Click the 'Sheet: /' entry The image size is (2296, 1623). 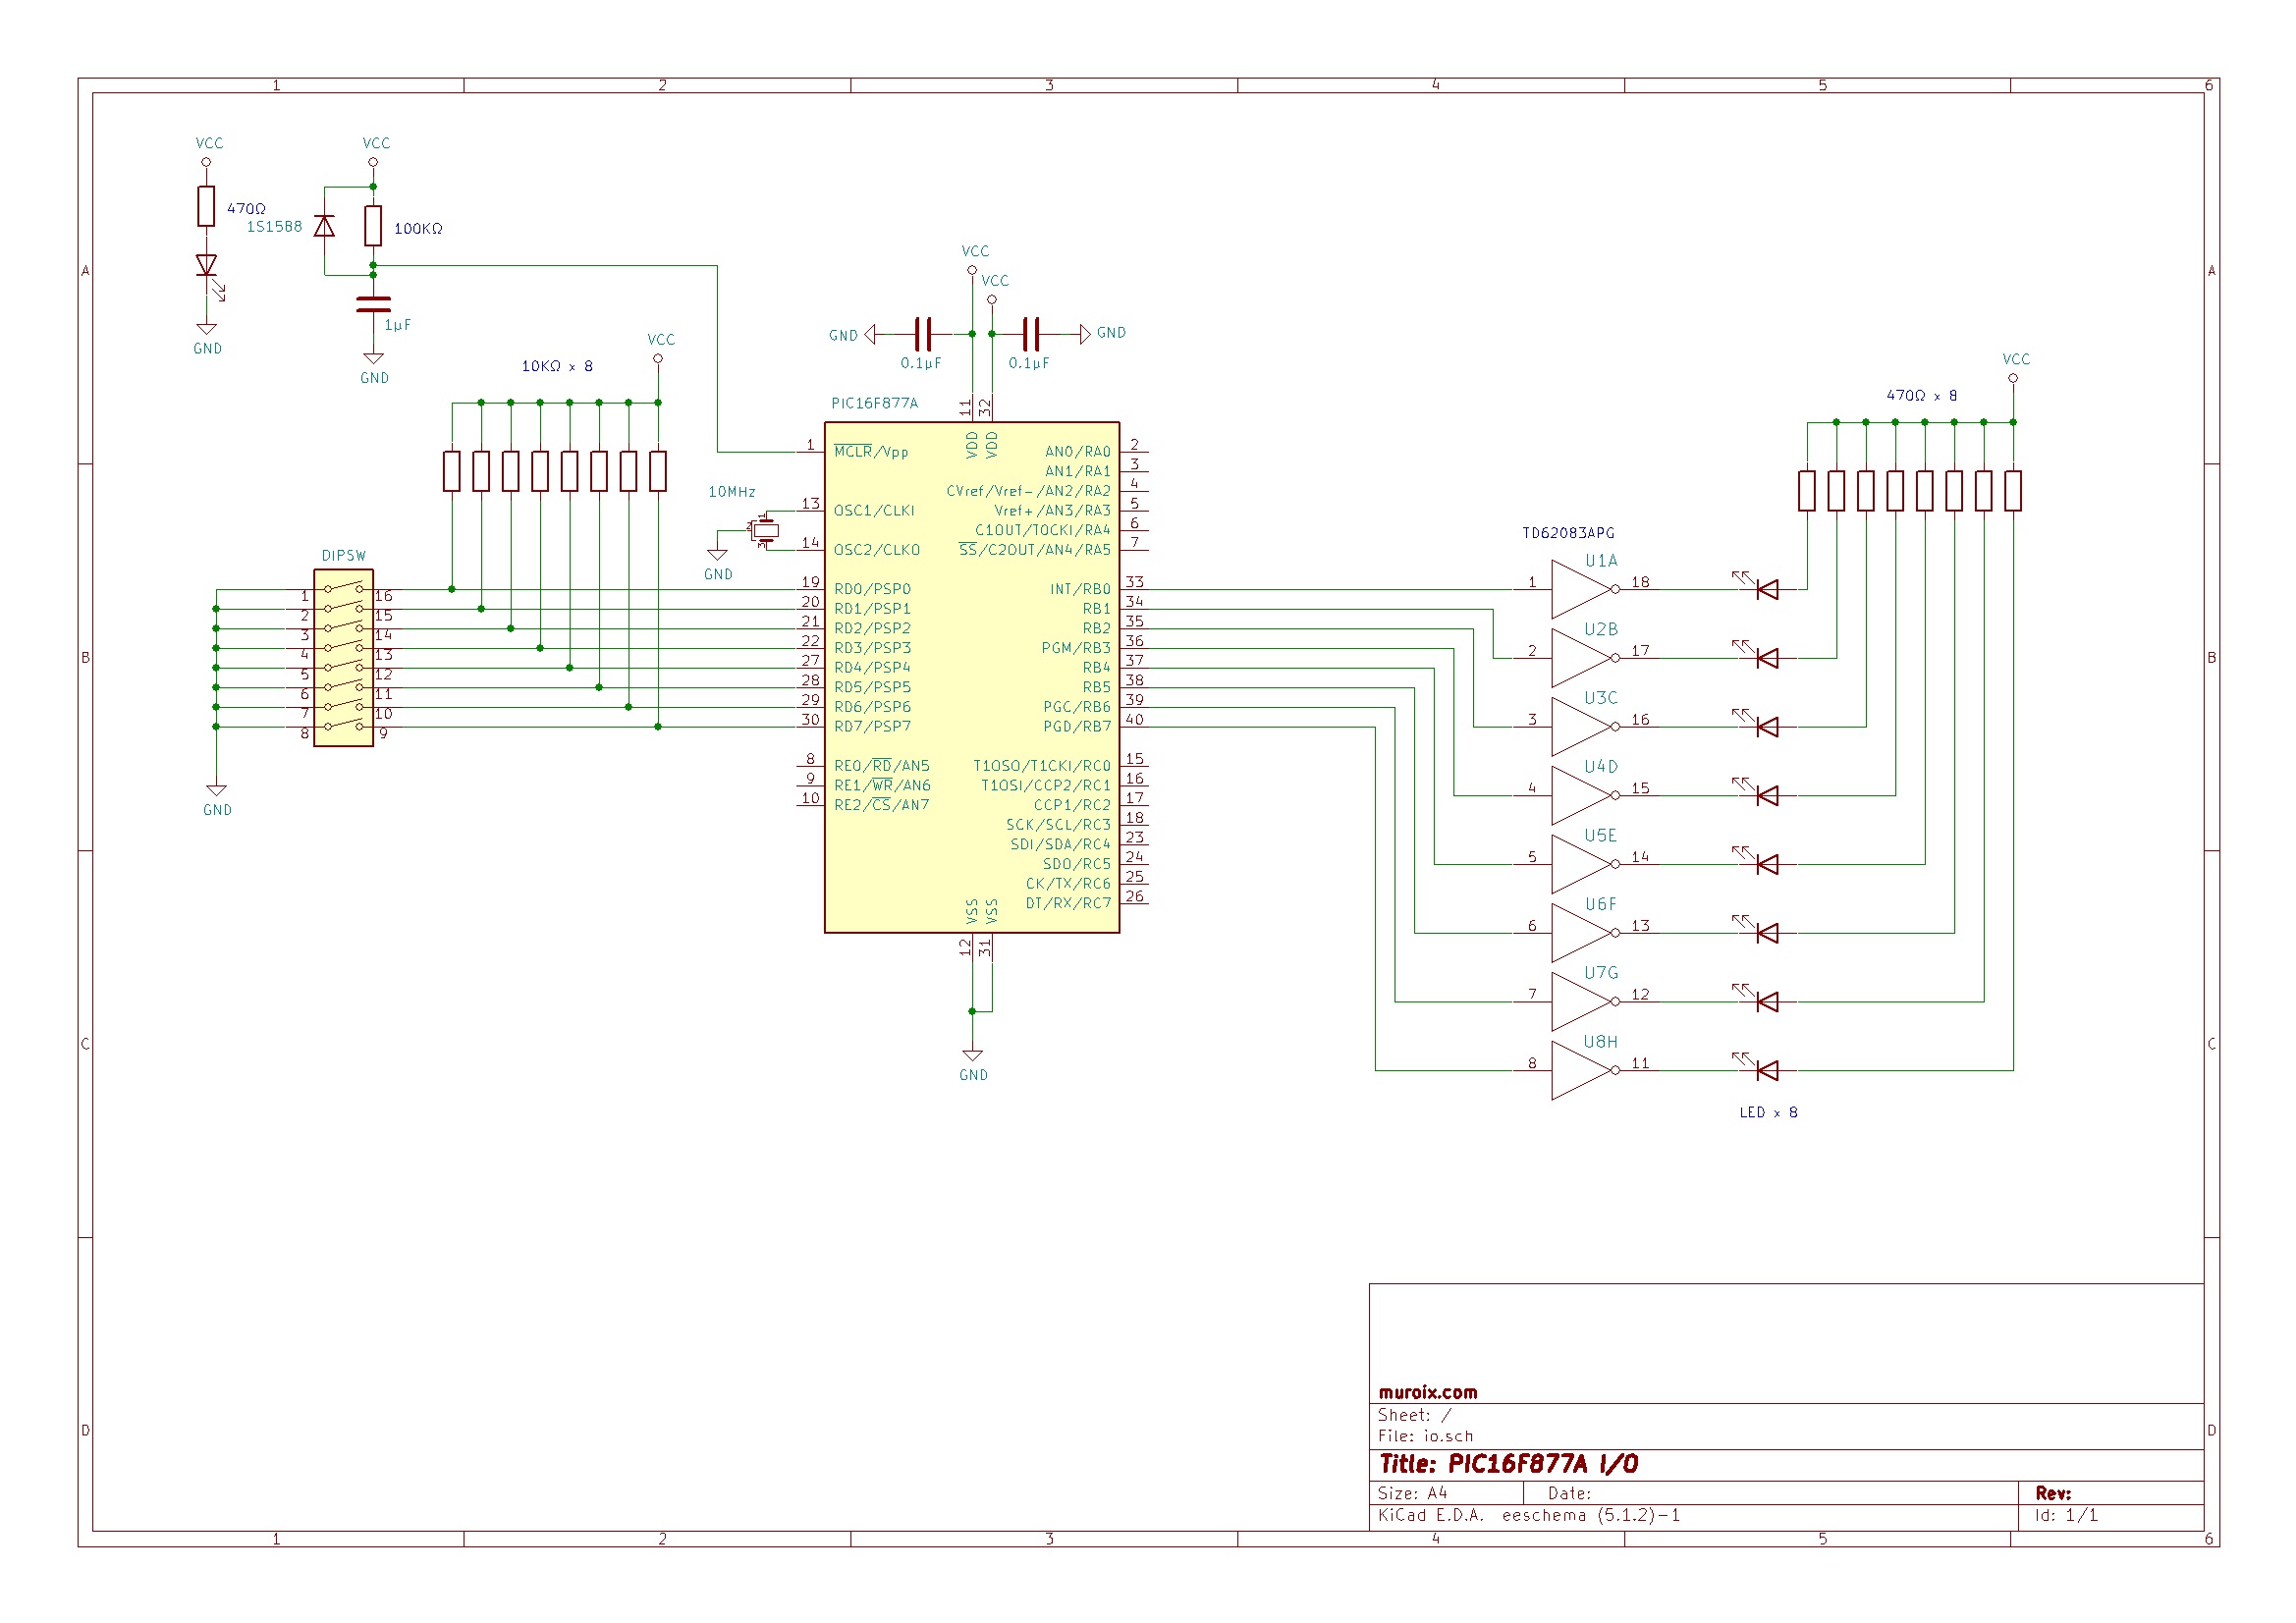(1414, 1415)
